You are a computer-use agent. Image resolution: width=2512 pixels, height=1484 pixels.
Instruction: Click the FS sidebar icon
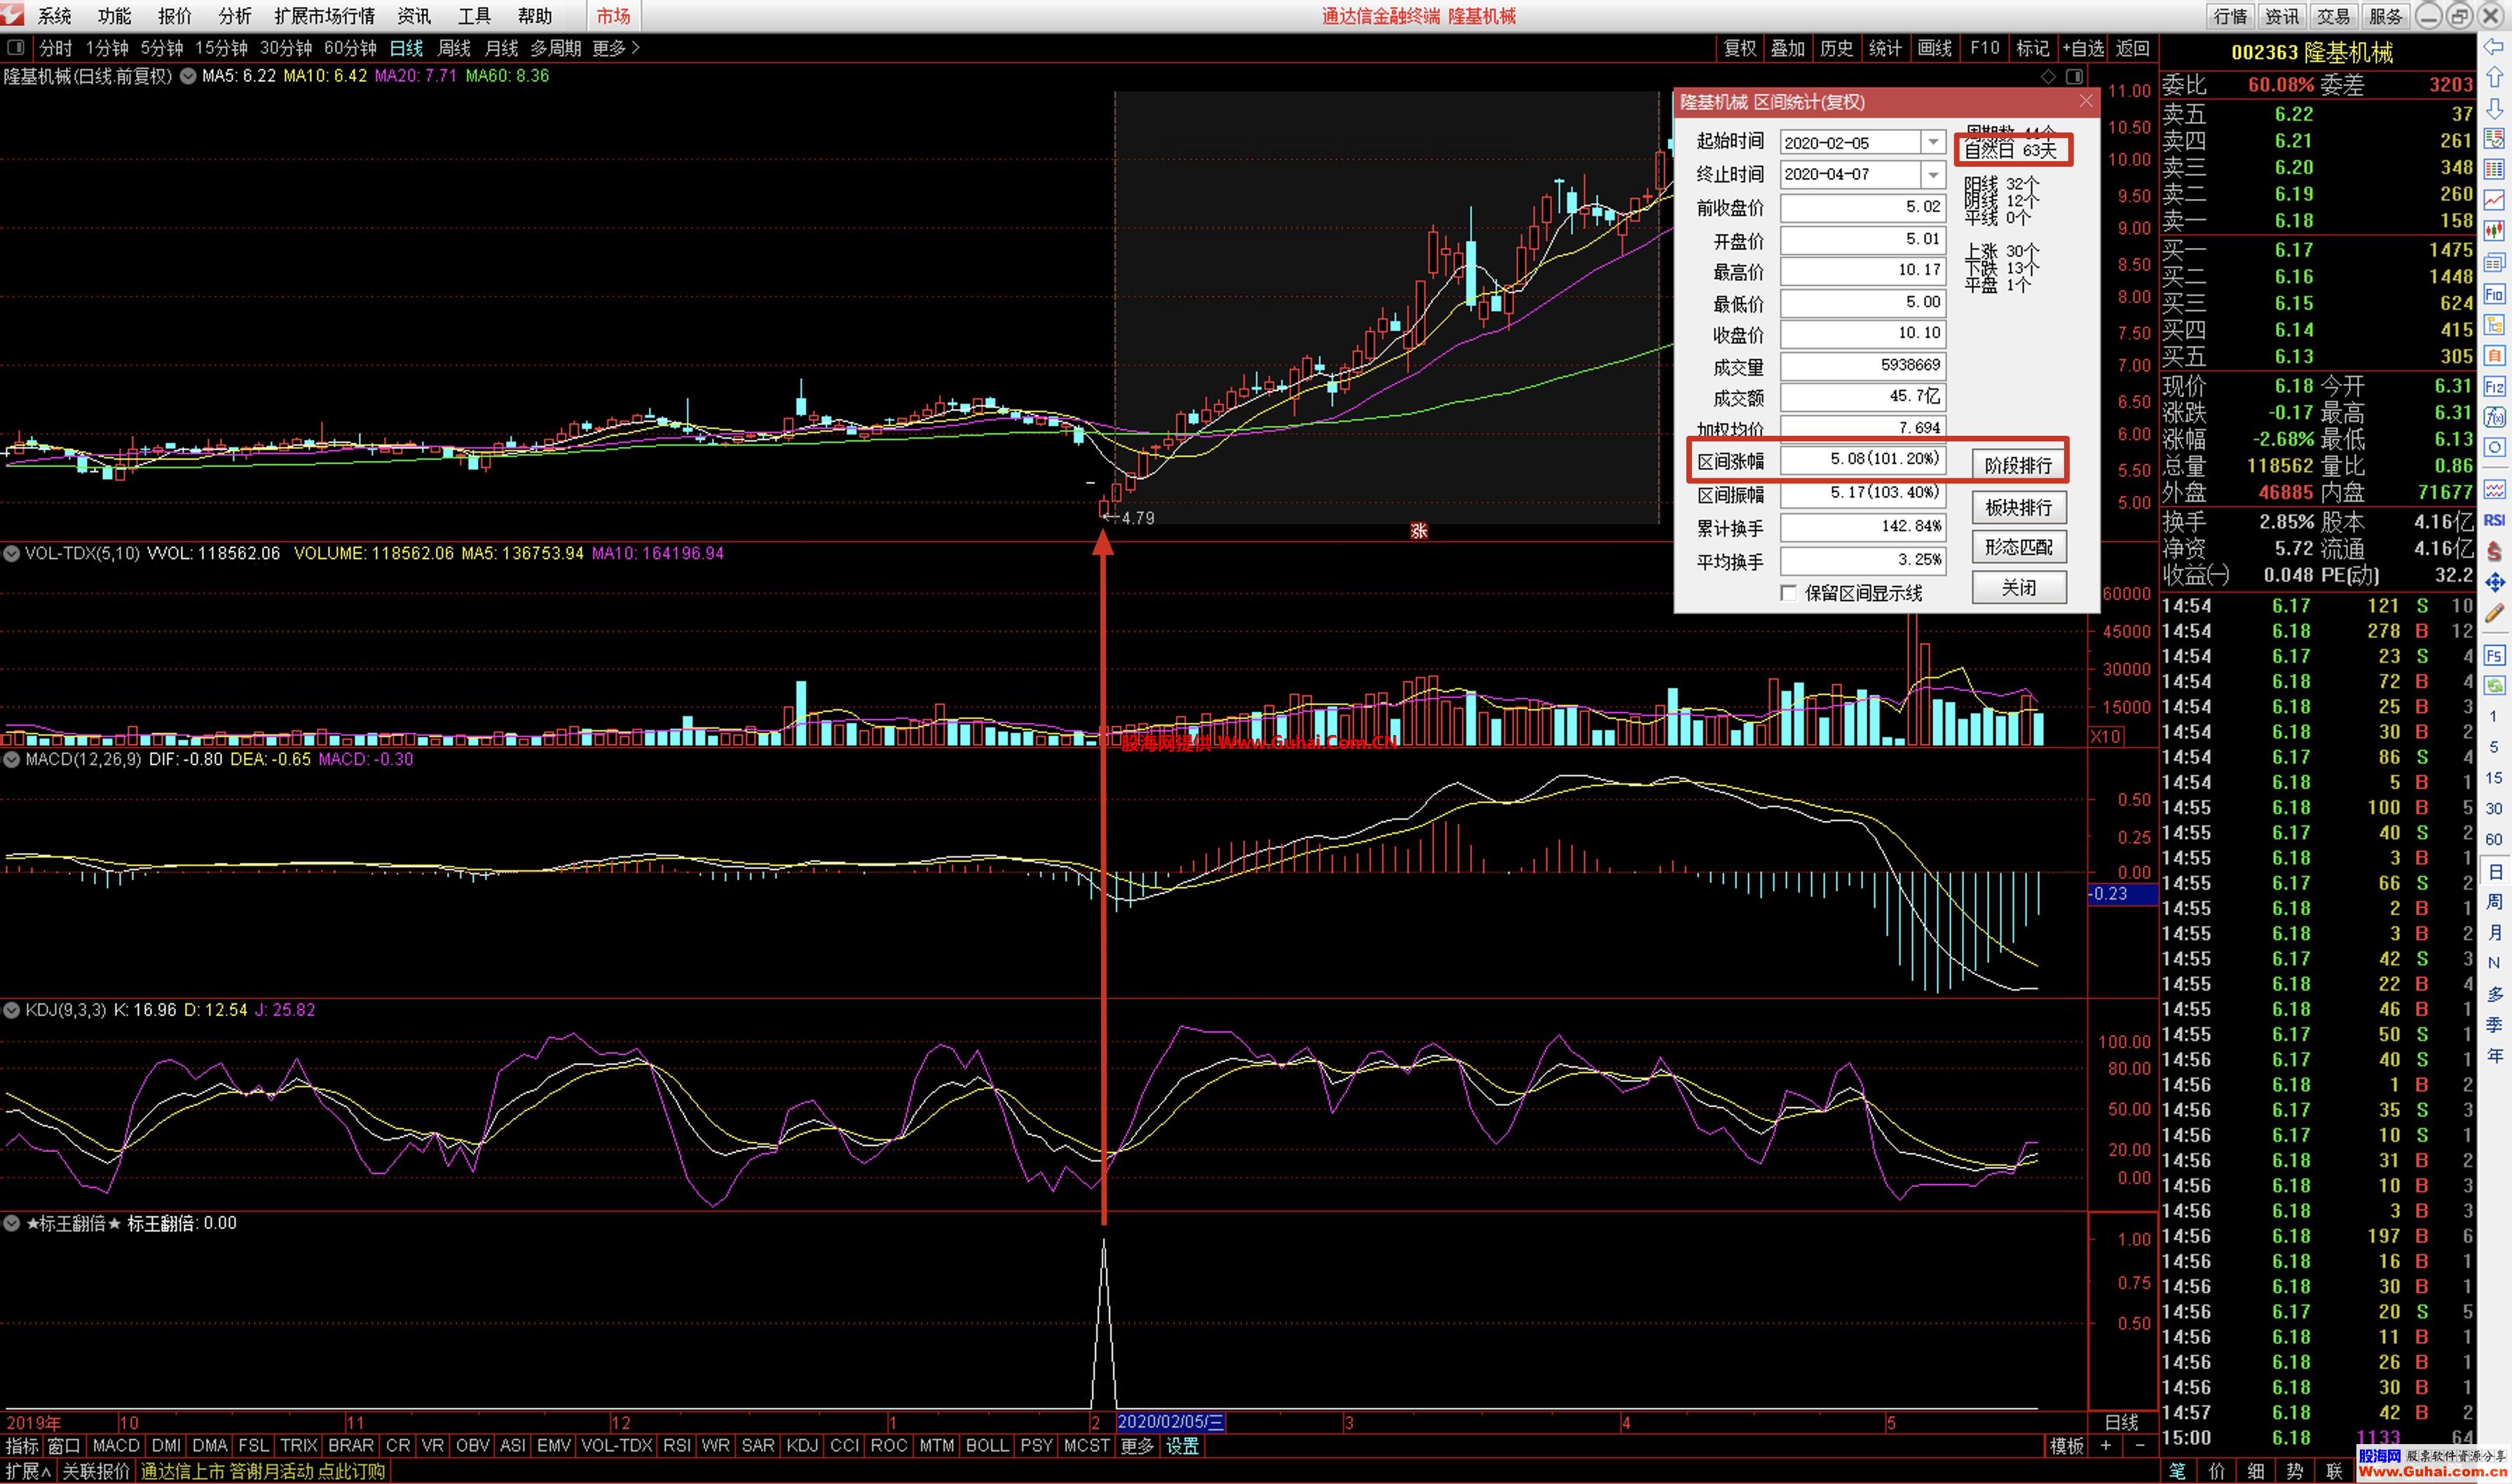pyautogui.click(x=2494, y=655)
